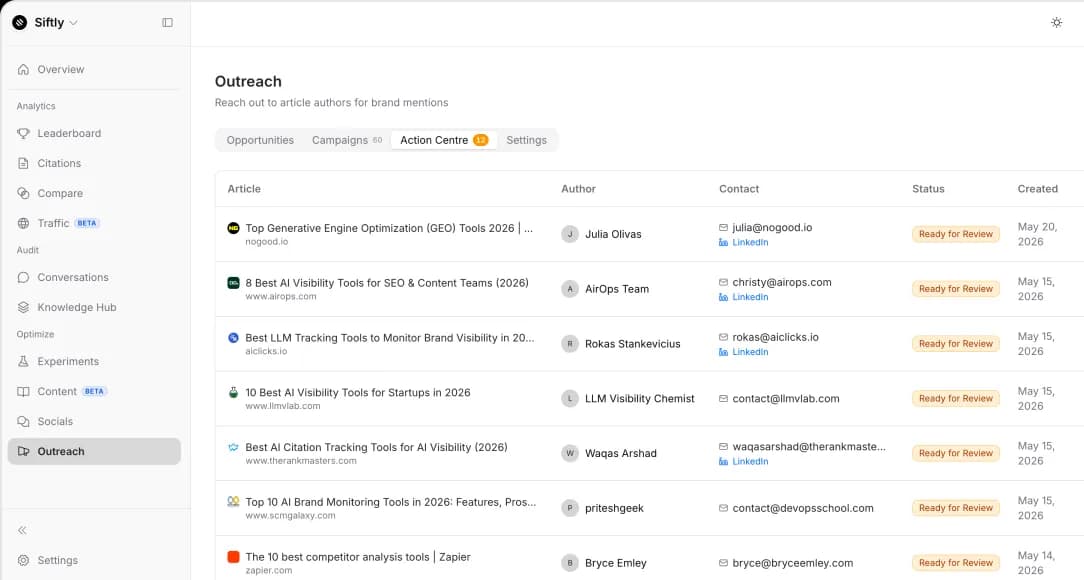Click Waqas Arshad author avatar
Image resolution: width=1084 pixels, height=580 pixels.
point(570,453)
